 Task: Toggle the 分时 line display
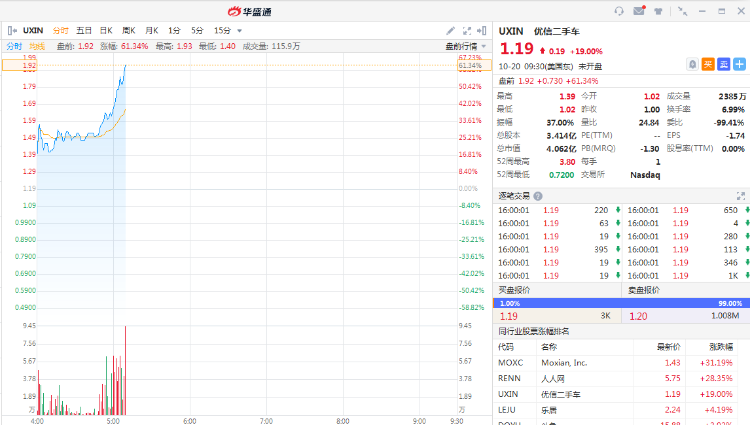(14, 46)
